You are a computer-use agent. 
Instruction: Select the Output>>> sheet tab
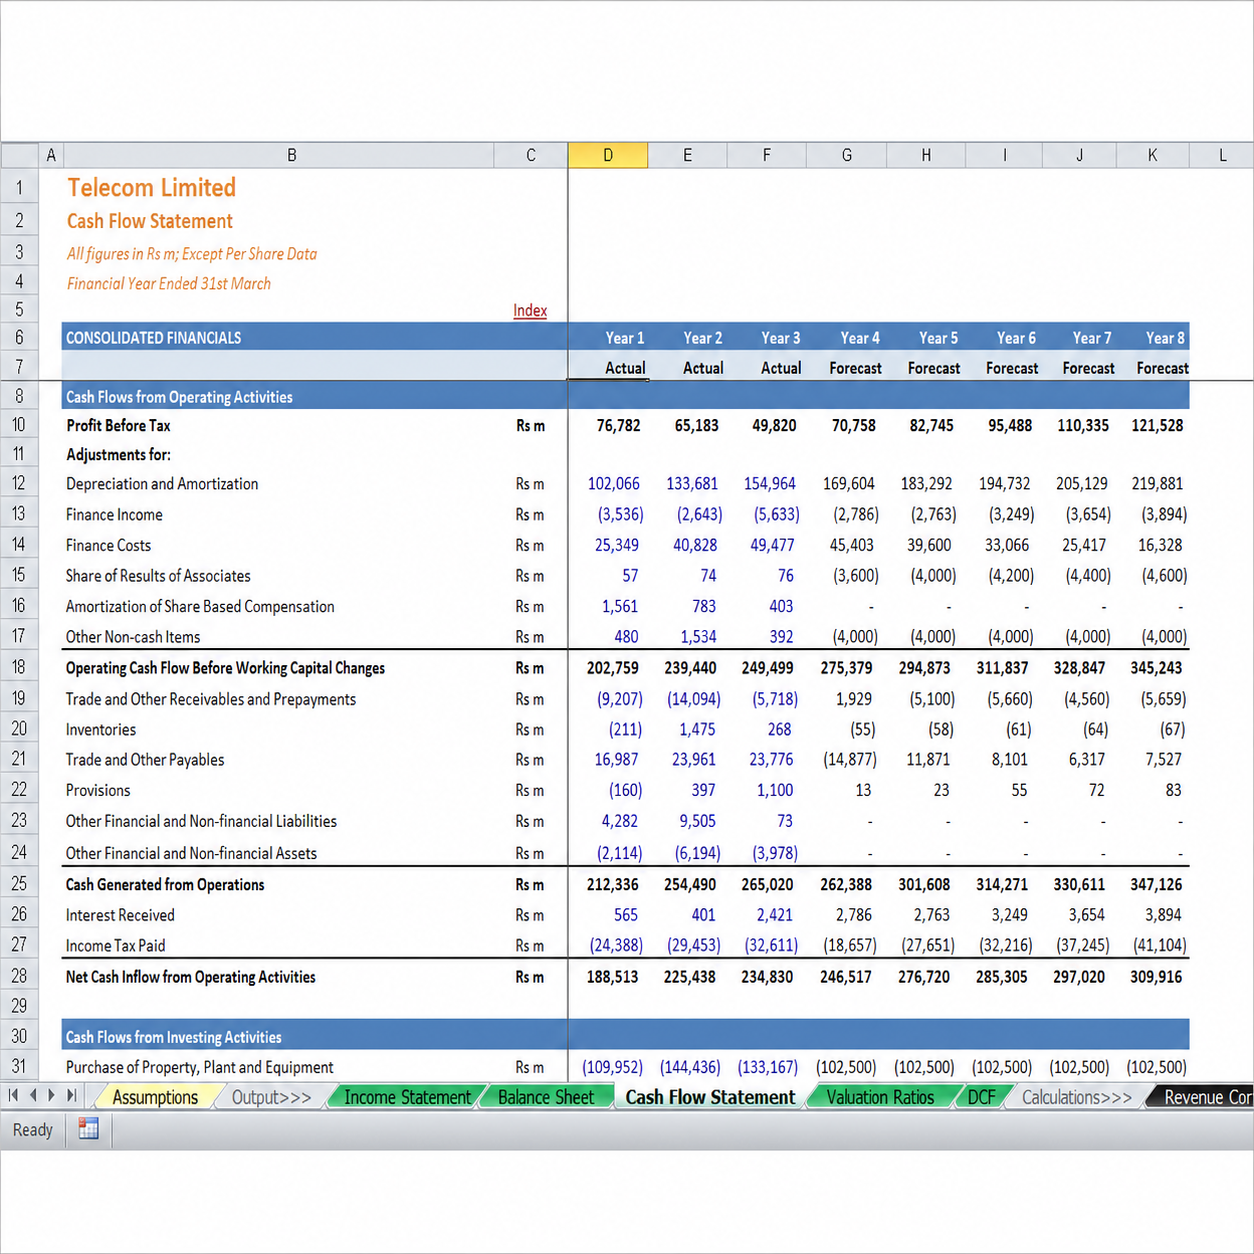[x=271, y=1097]
